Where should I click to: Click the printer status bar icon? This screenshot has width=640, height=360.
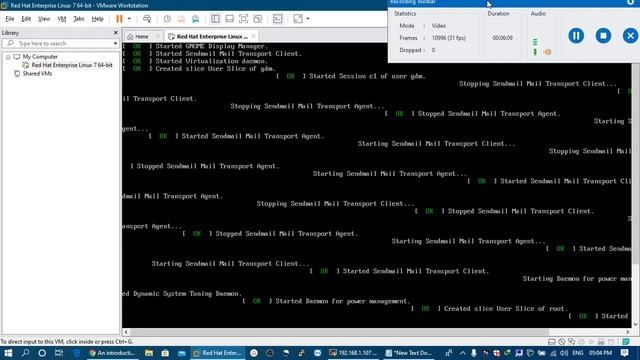(601, 342)
